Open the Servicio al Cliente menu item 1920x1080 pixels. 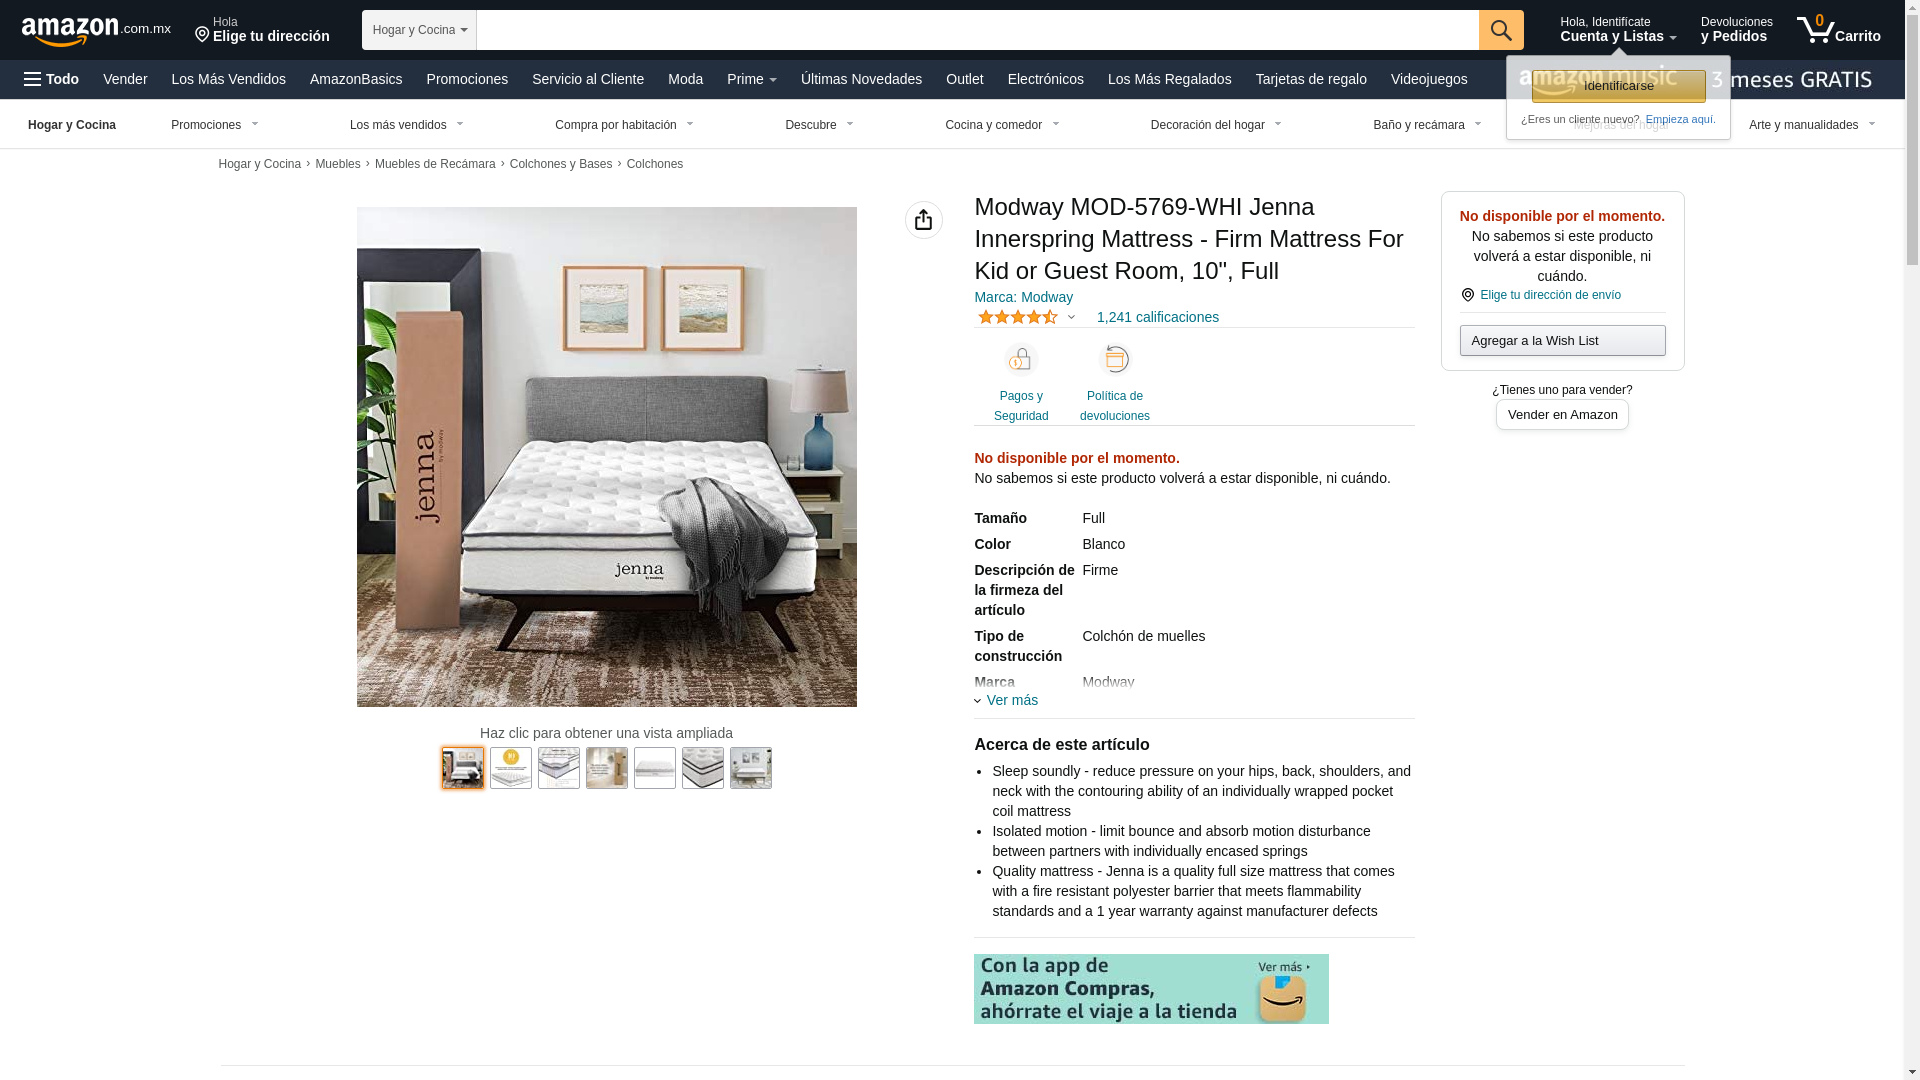pos(588,79)
